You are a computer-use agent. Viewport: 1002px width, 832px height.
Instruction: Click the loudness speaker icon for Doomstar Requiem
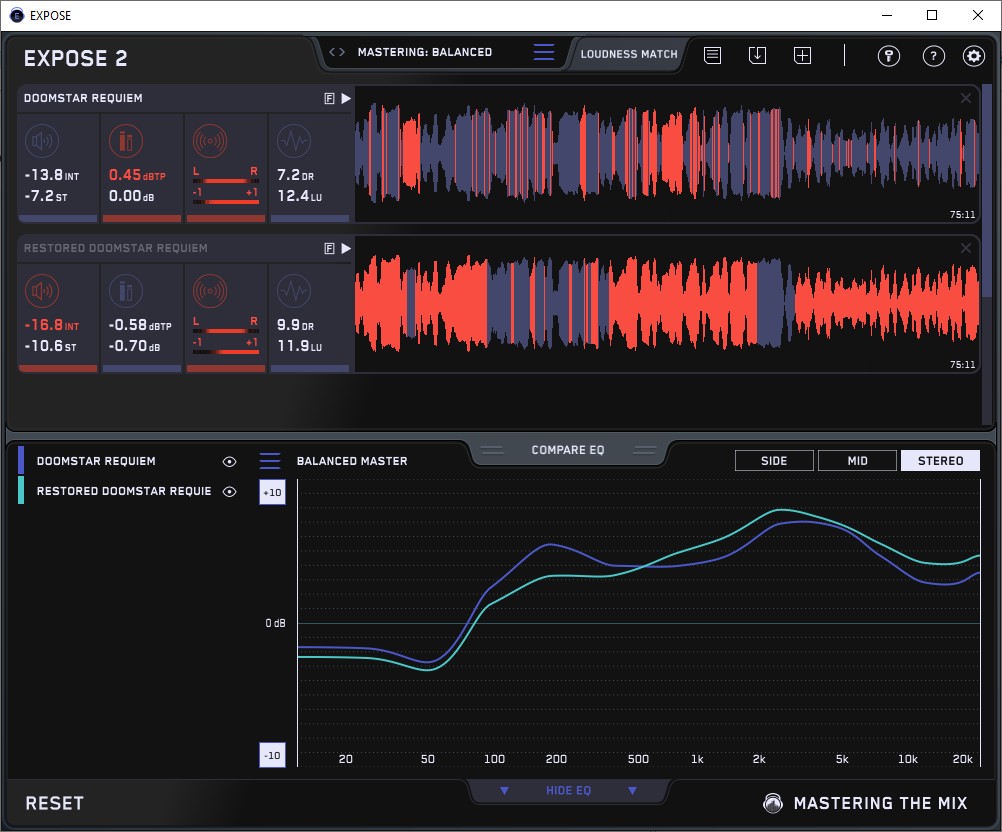click(x=42, y=141)
